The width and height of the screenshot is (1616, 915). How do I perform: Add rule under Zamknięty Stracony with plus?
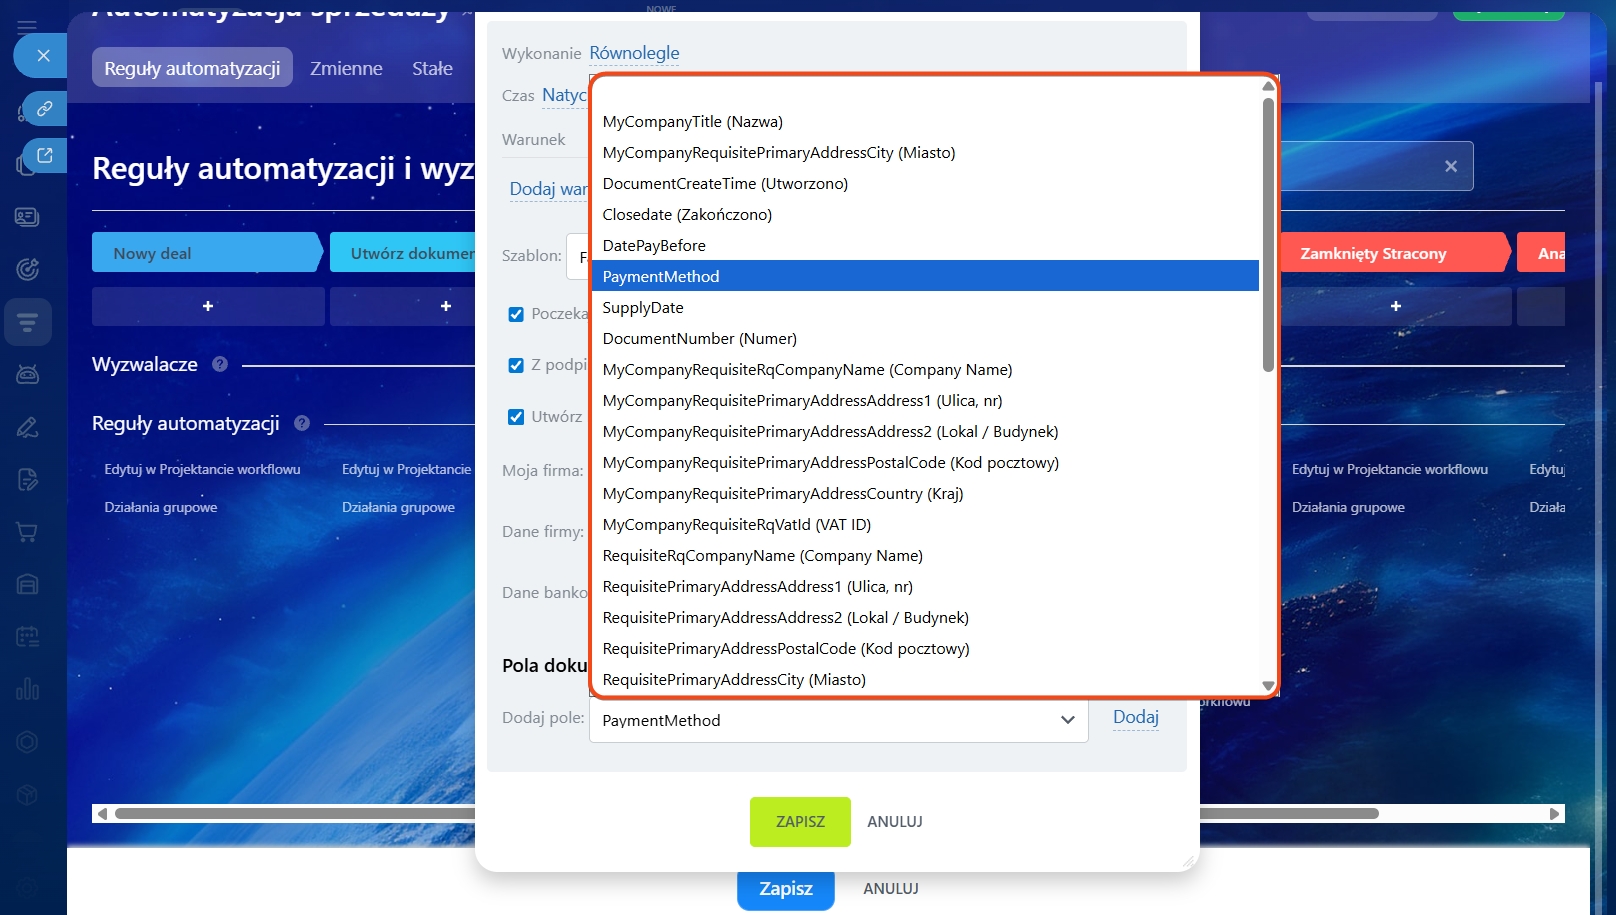(x=1396, y=306)
